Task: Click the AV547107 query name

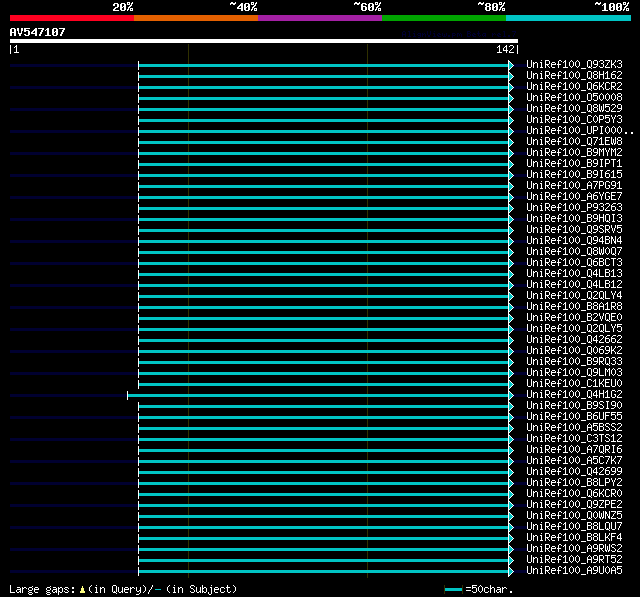Action: click(38, 32)
